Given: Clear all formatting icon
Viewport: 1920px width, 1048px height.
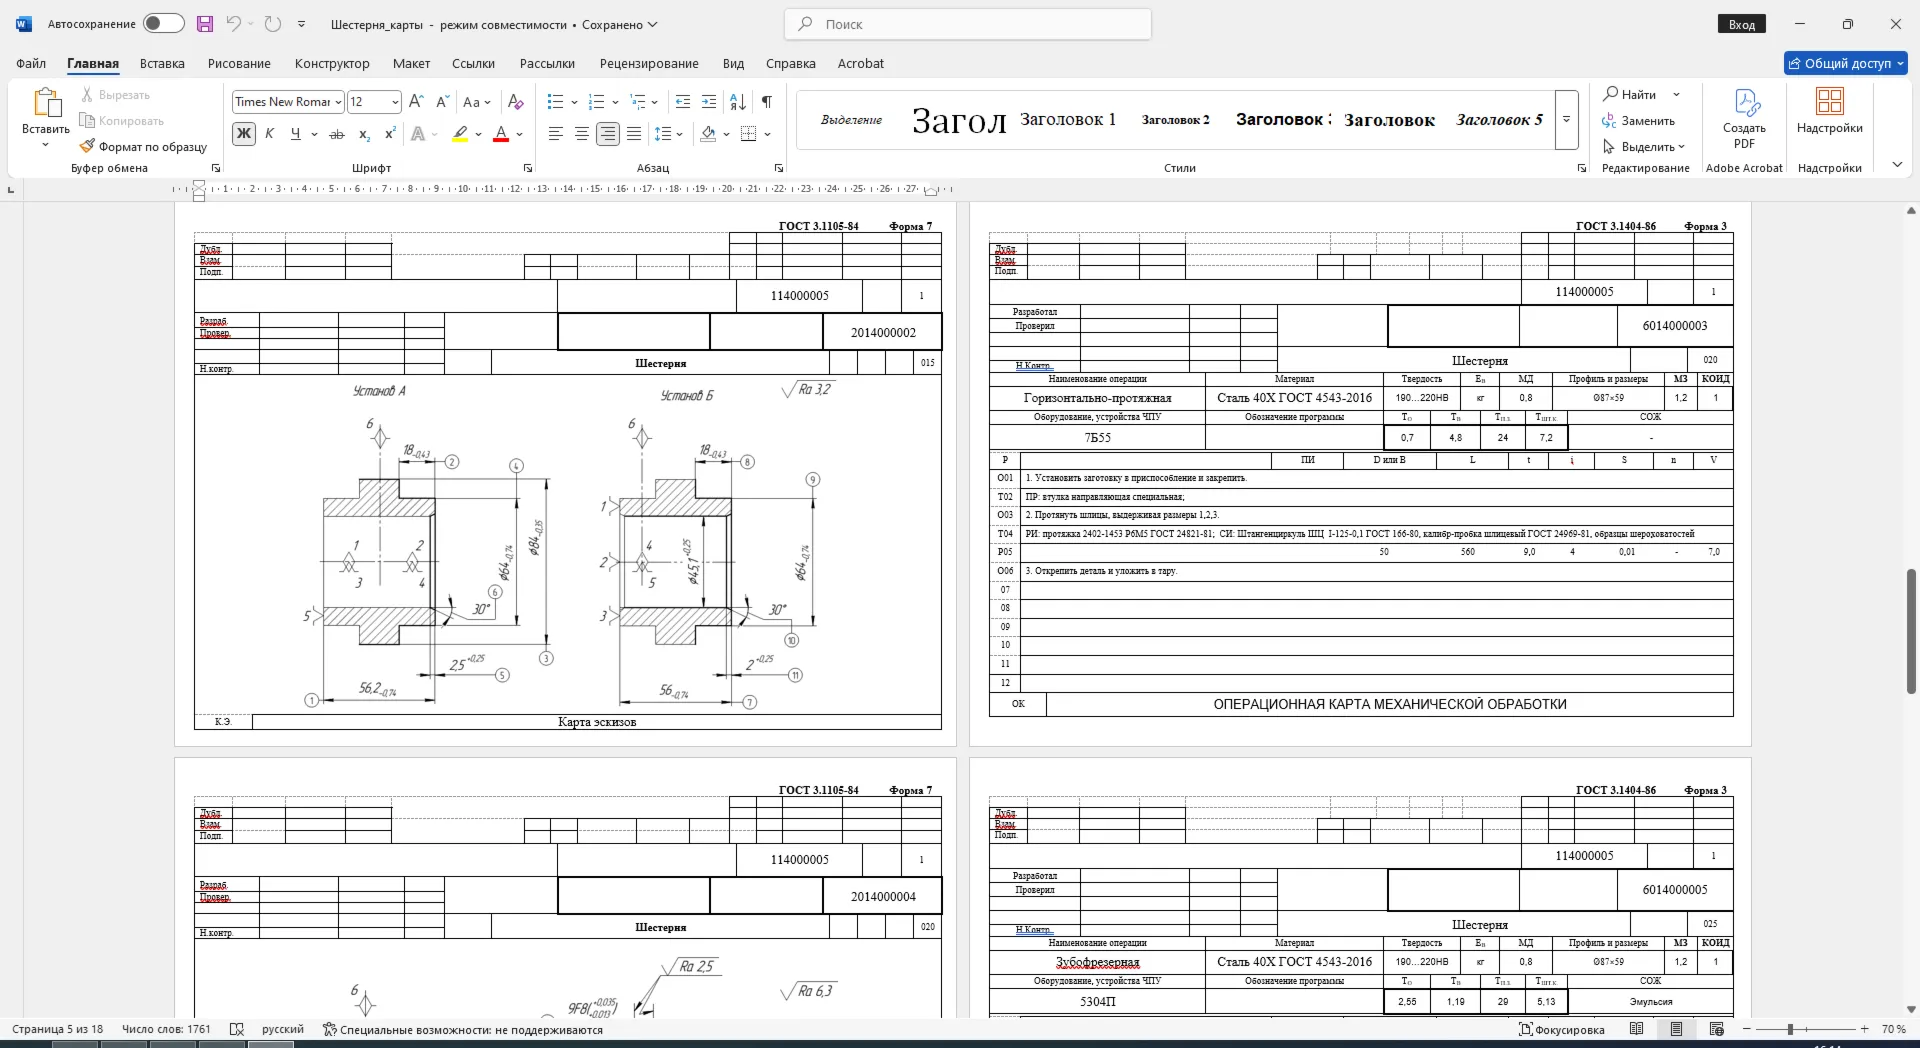Looking at the screenshot, I should tap(516, 102).
